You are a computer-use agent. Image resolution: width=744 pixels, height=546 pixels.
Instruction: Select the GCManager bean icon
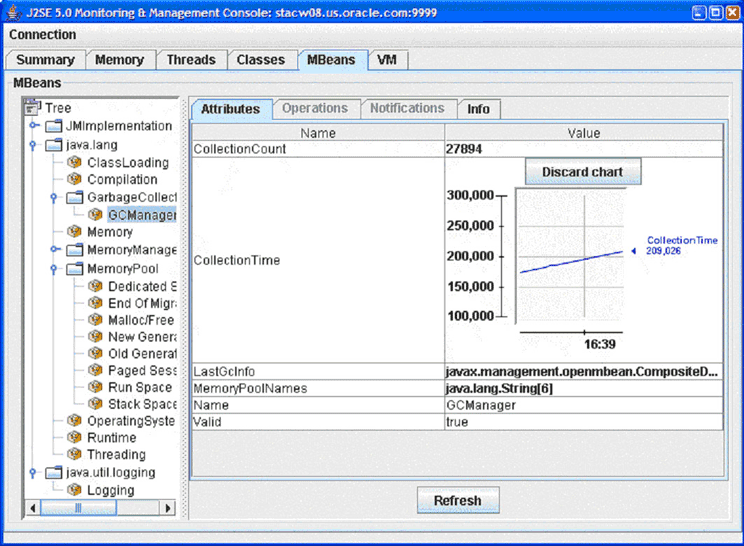(95, 214)
